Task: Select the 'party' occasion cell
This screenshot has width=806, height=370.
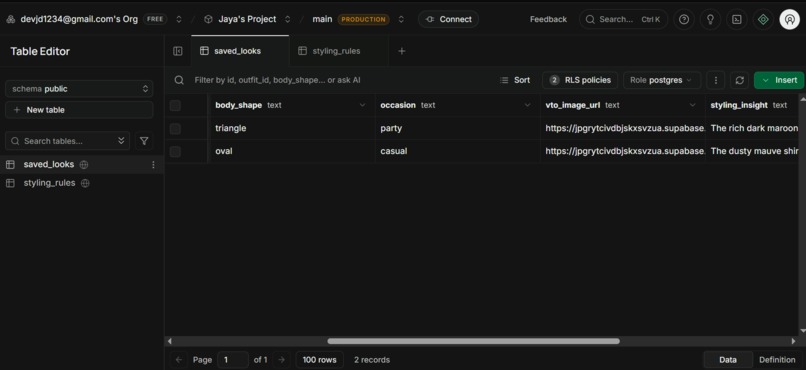Action: click(x=457, y=128)
